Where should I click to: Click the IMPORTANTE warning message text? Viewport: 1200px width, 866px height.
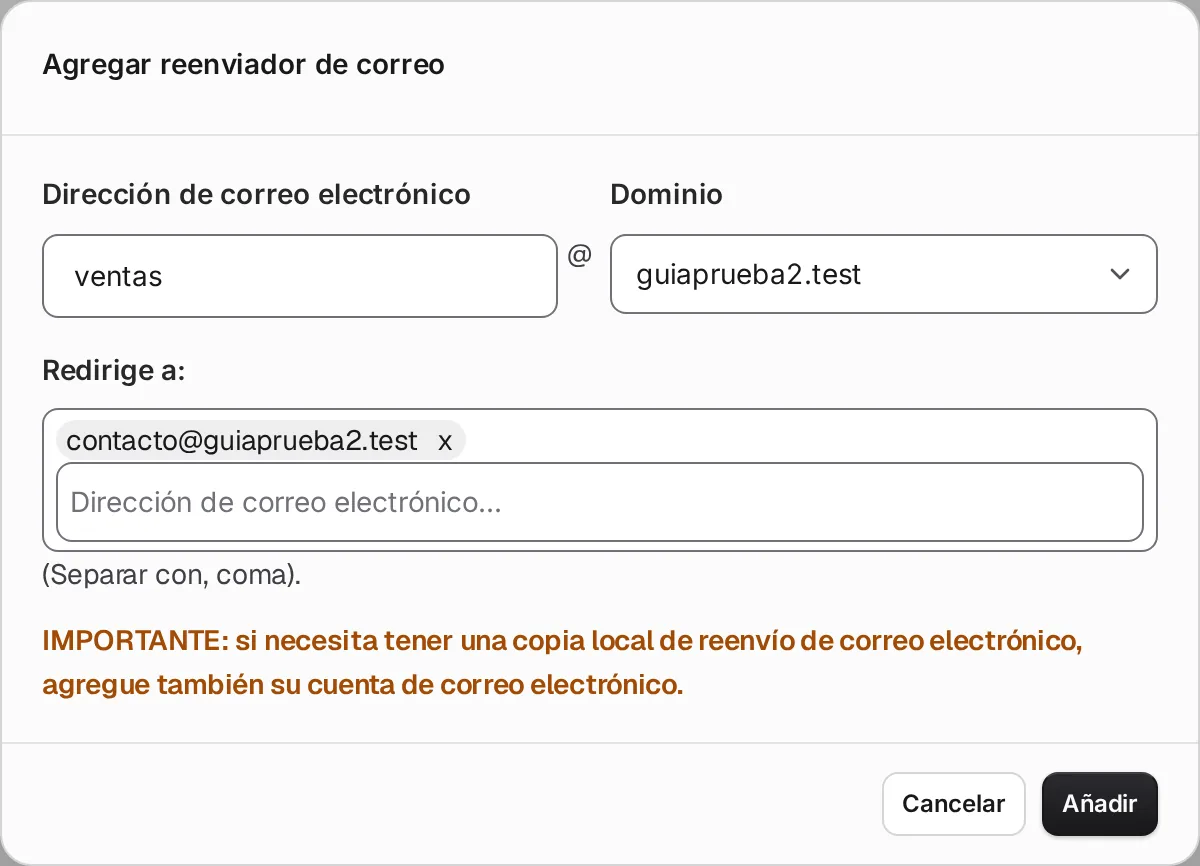click(562, 663)
